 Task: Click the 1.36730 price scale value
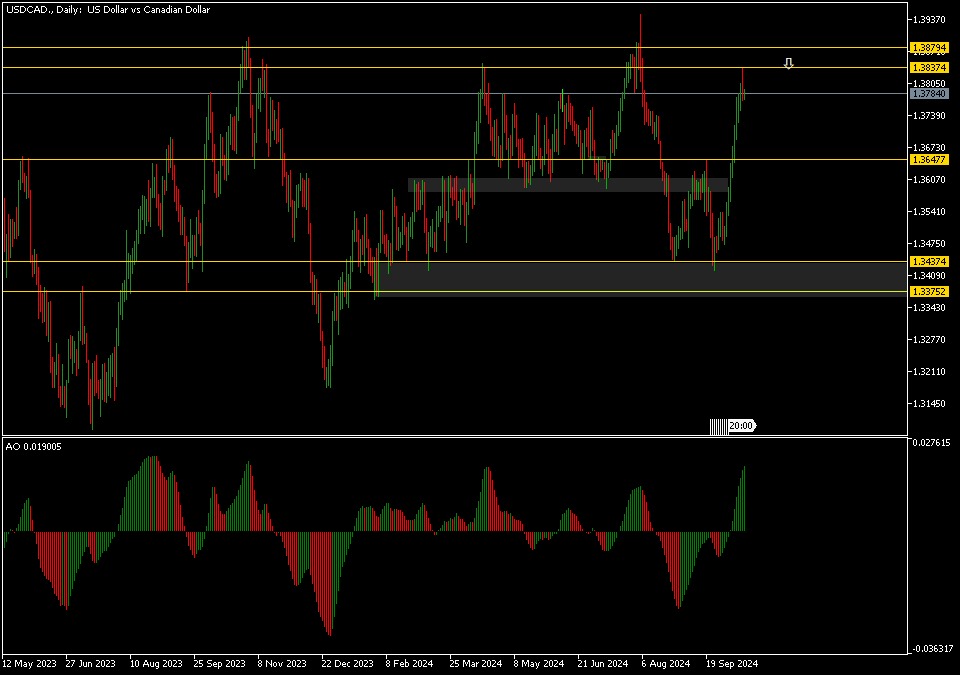929,148
